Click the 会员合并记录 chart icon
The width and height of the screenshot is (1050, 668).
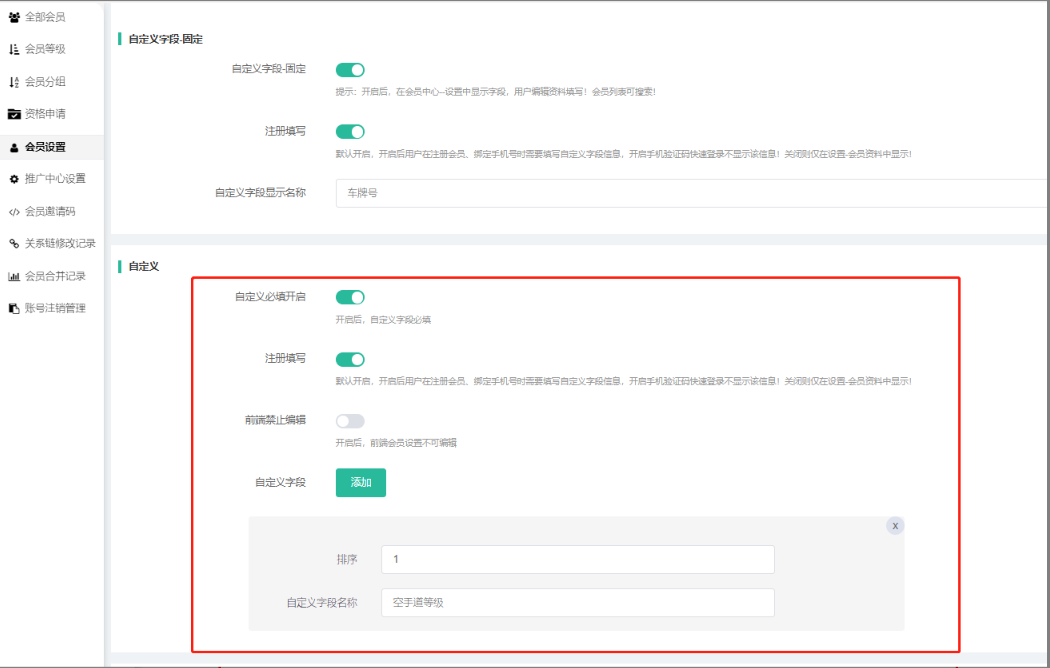14,276
